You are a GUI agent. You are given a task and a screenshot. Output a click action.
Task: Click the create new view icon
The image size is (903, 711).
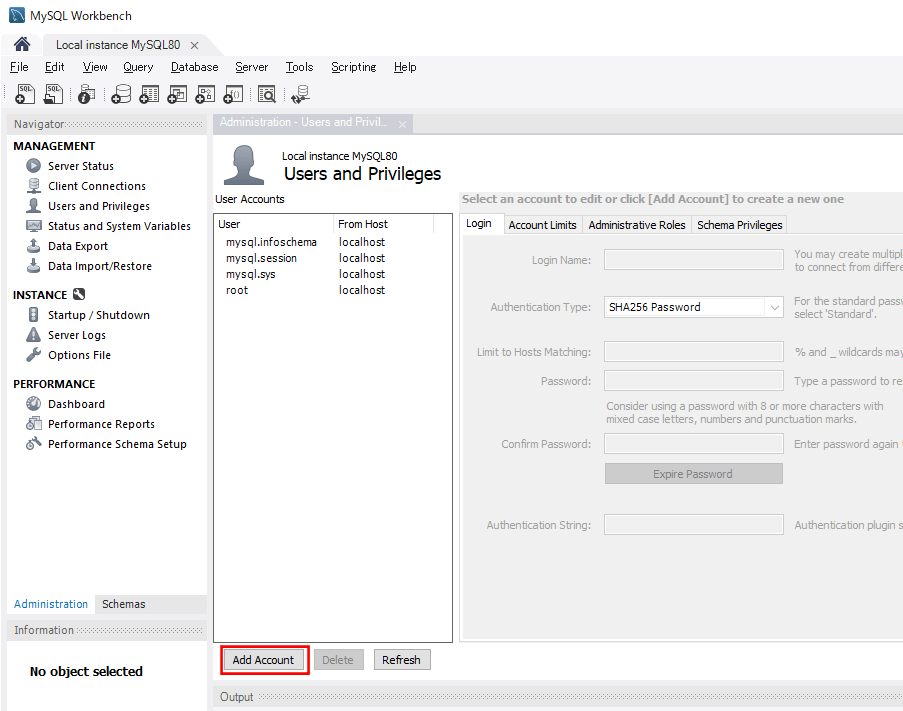tap(177, 94)
